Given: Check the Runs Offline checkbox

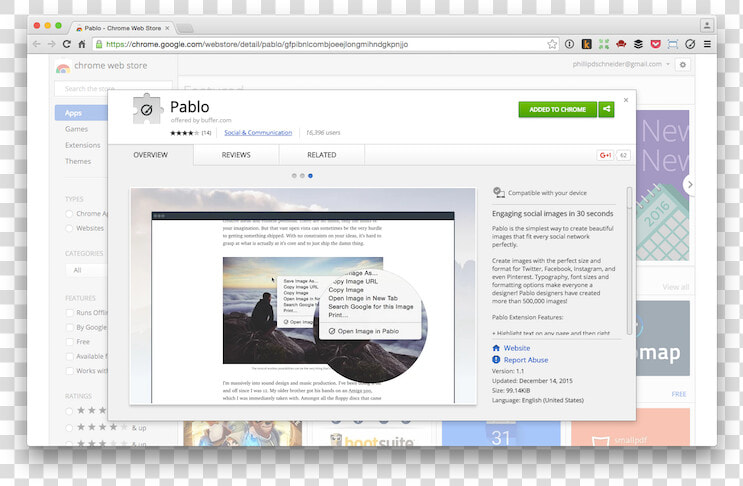Looking at the screenshot, I should coord(70,313).
